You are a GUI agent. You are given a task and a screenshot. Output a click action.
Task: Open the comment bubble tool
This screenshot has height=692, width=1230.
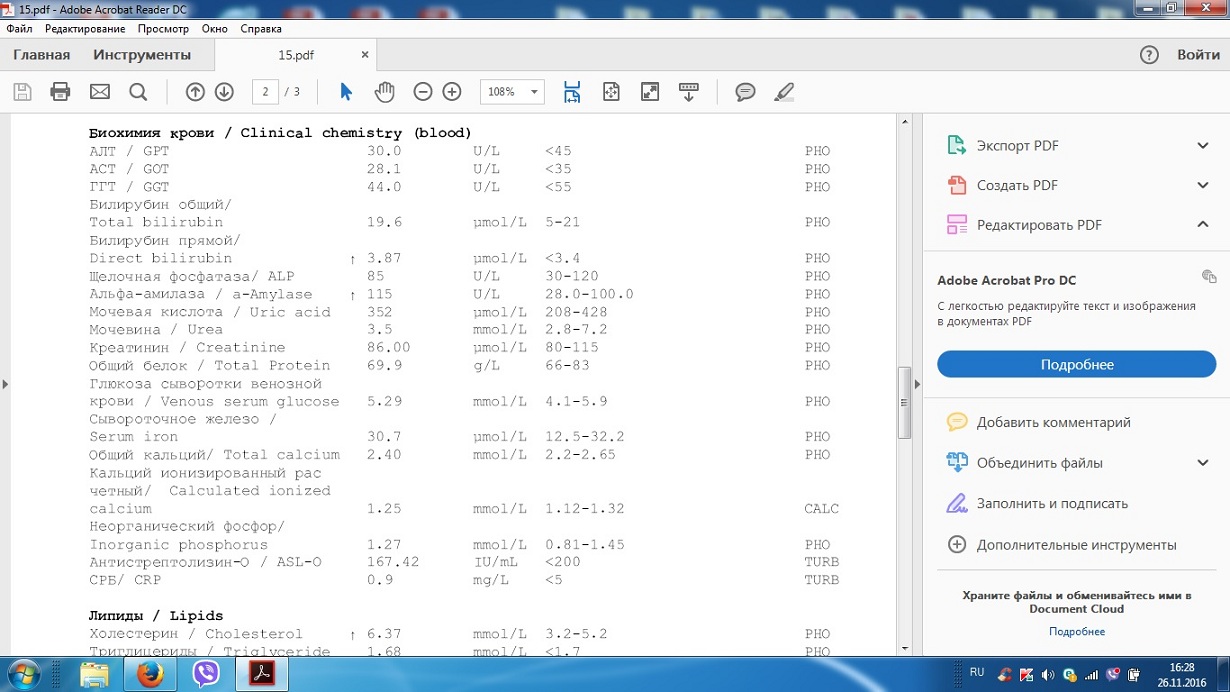coord(745,92)
